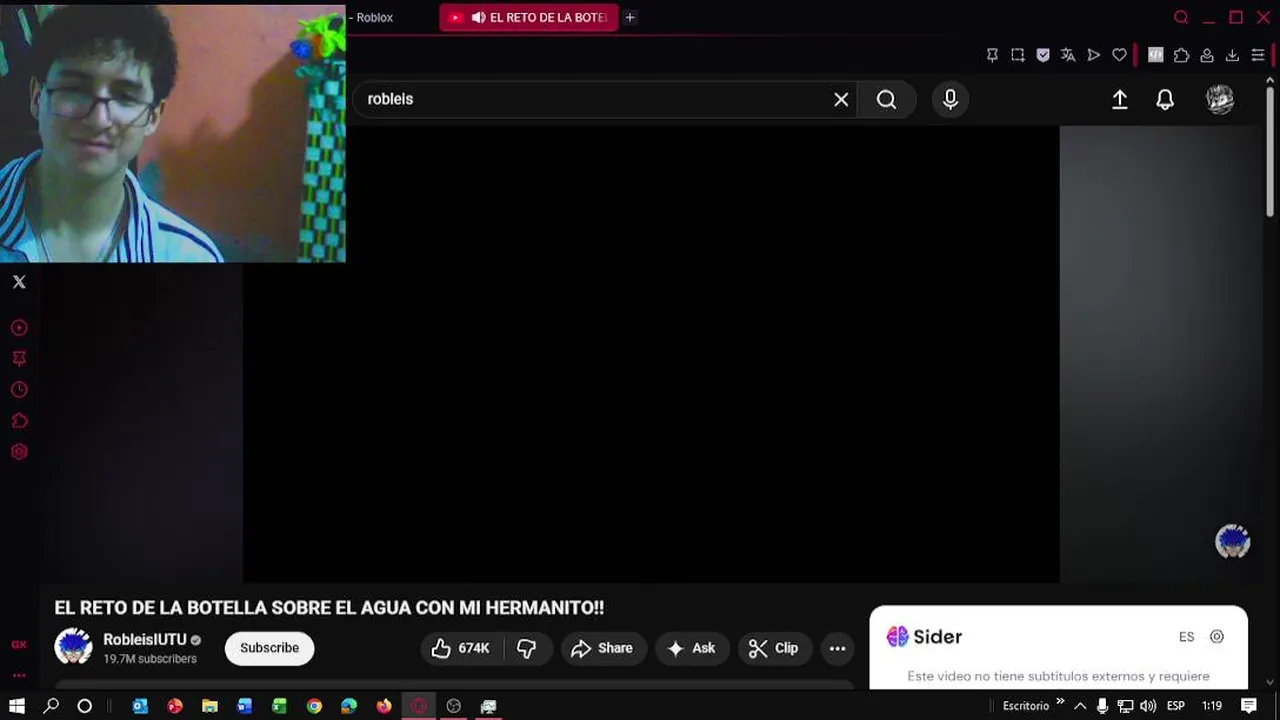This screenshot has width=1280, height=720.
Task: Open the YouTube upload/create icon
Action: [1120, 99]
